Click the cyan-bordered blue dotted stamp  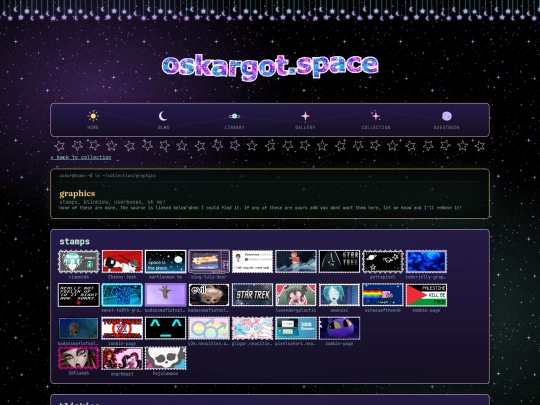122,295
